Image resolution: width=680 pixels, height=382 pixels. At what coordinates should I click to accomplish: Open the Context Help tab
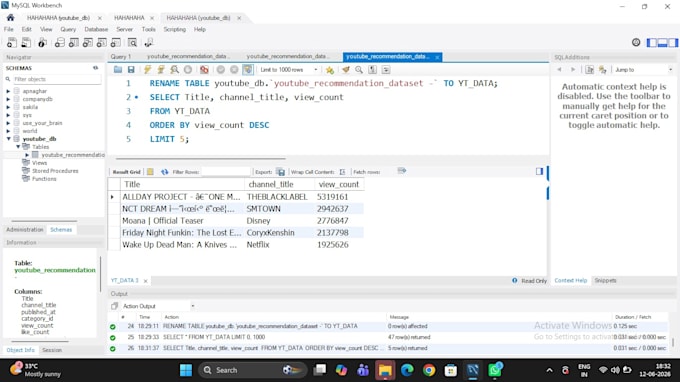[x=570, y=281]
